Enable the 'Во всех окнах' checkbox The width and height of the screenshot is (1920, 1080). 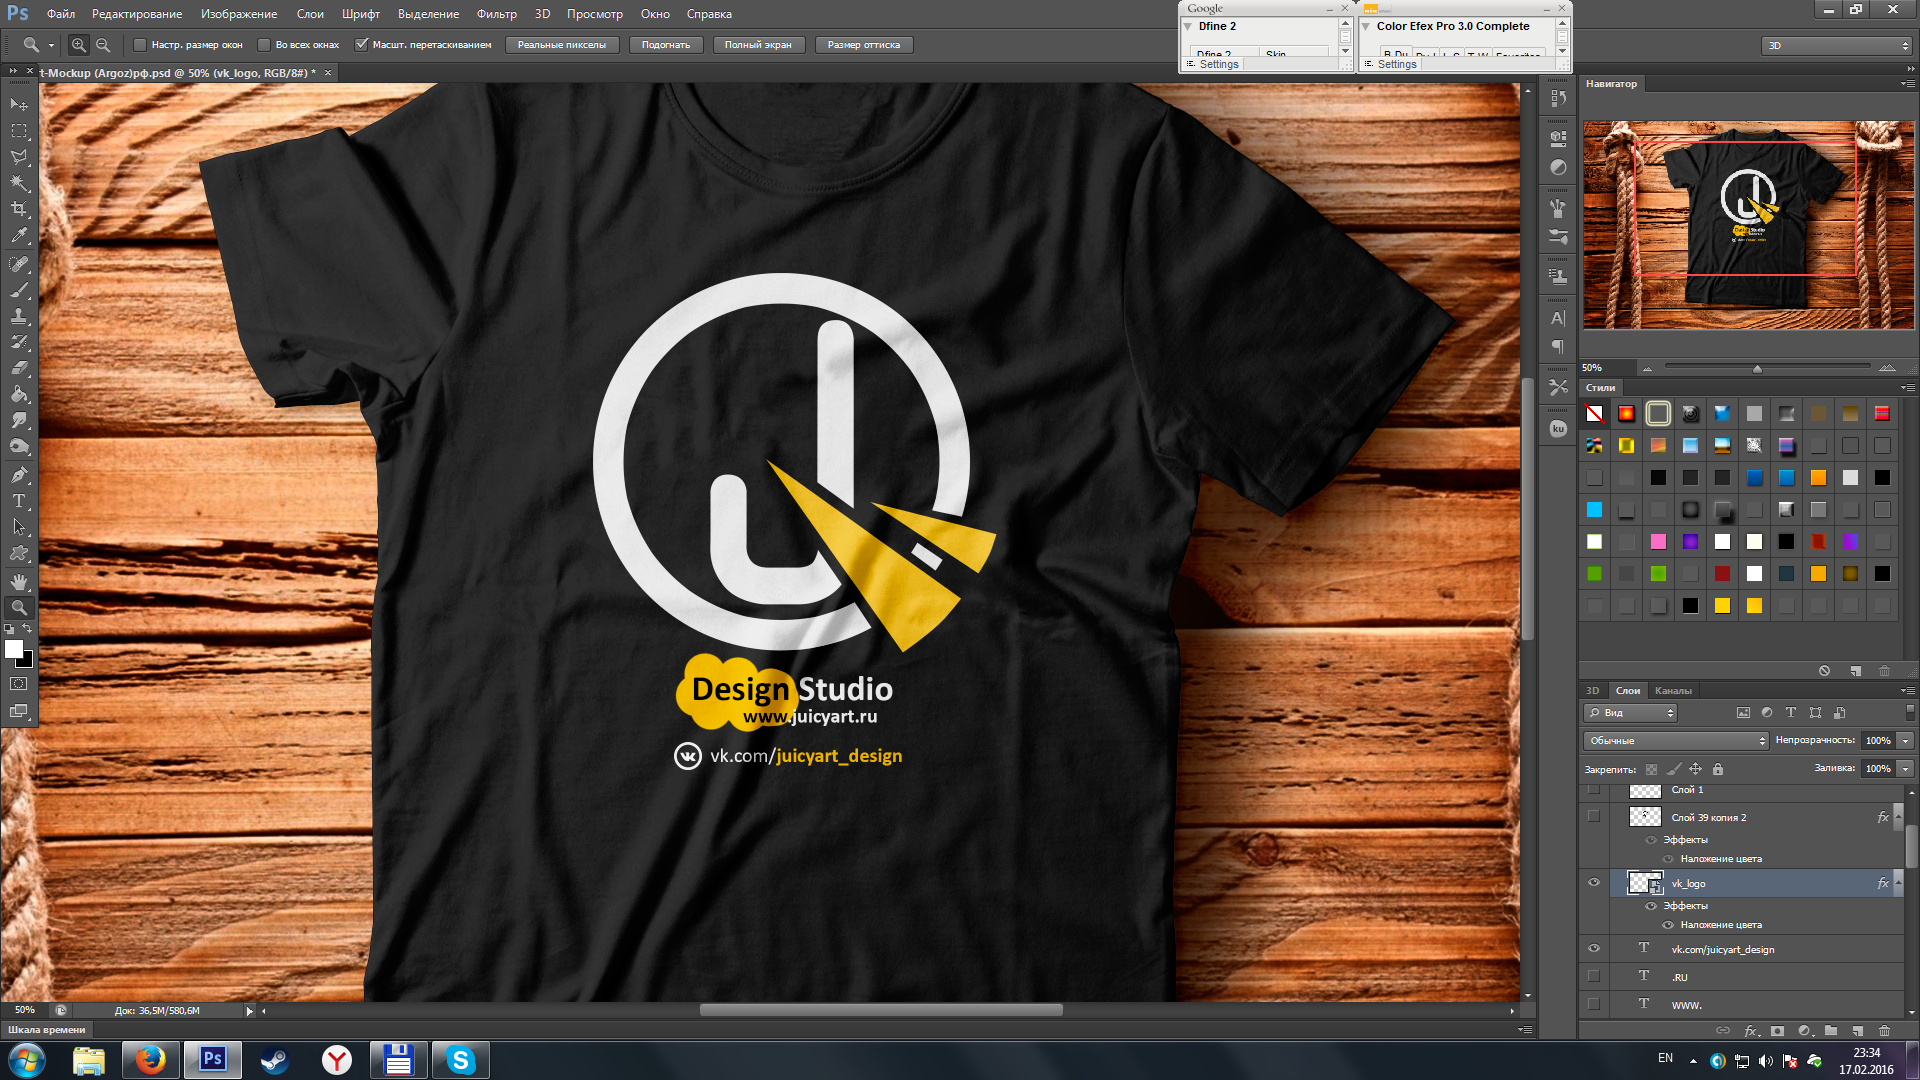(x=264, y=45)
